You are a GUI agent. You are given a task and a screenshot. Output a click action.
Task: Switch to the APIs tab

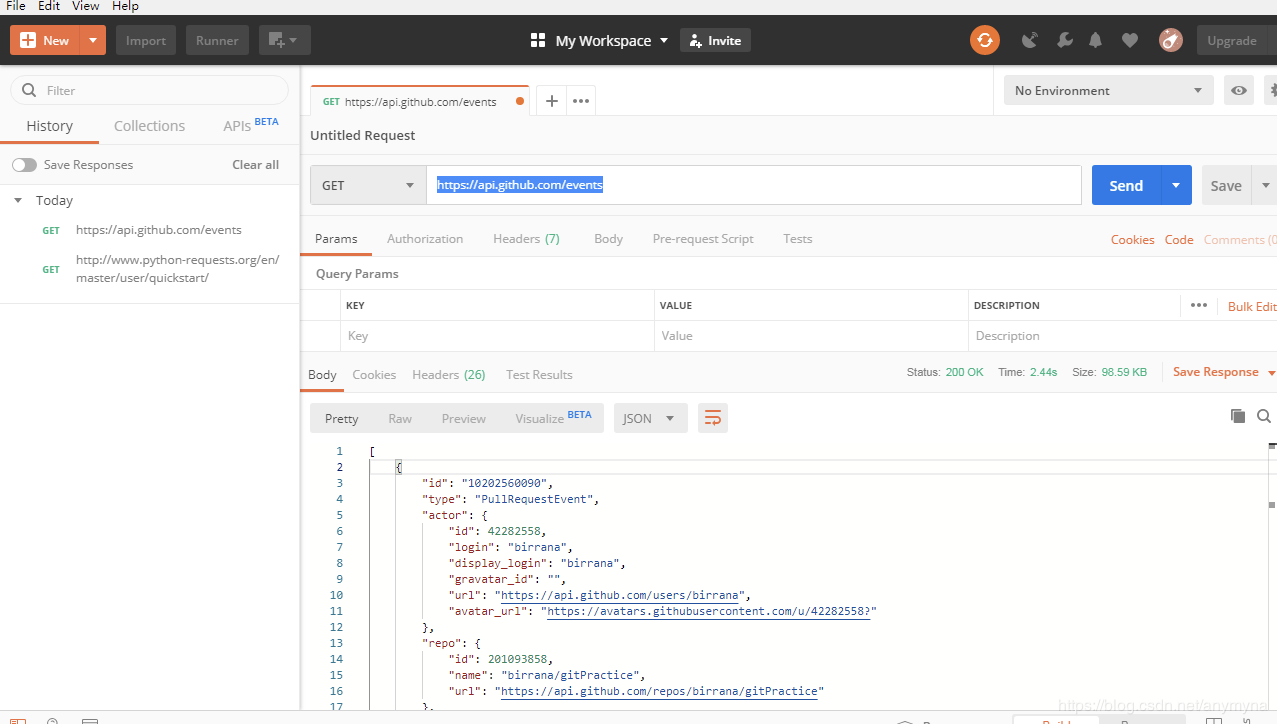click(x=250, y=125)
